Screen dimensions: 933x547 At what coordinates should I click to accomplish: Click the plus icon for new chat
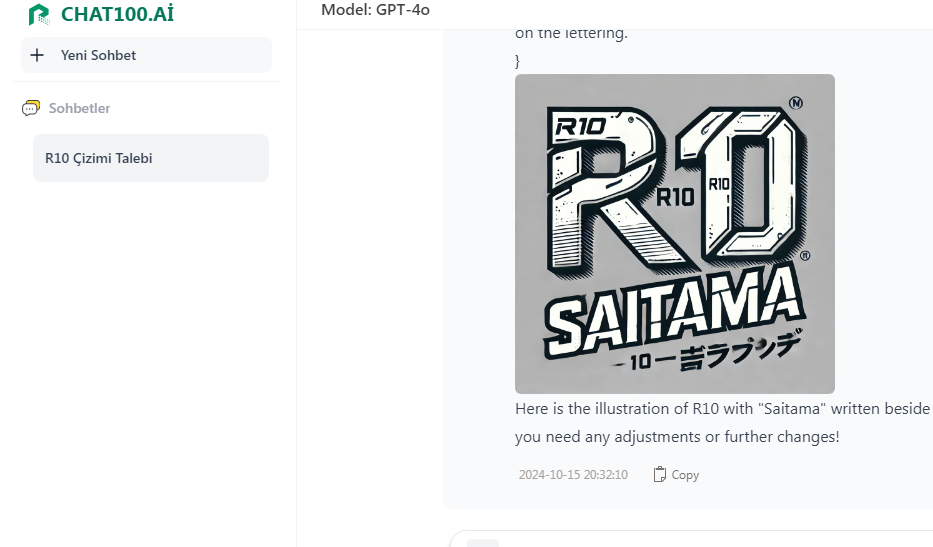(x=37, y=55)
